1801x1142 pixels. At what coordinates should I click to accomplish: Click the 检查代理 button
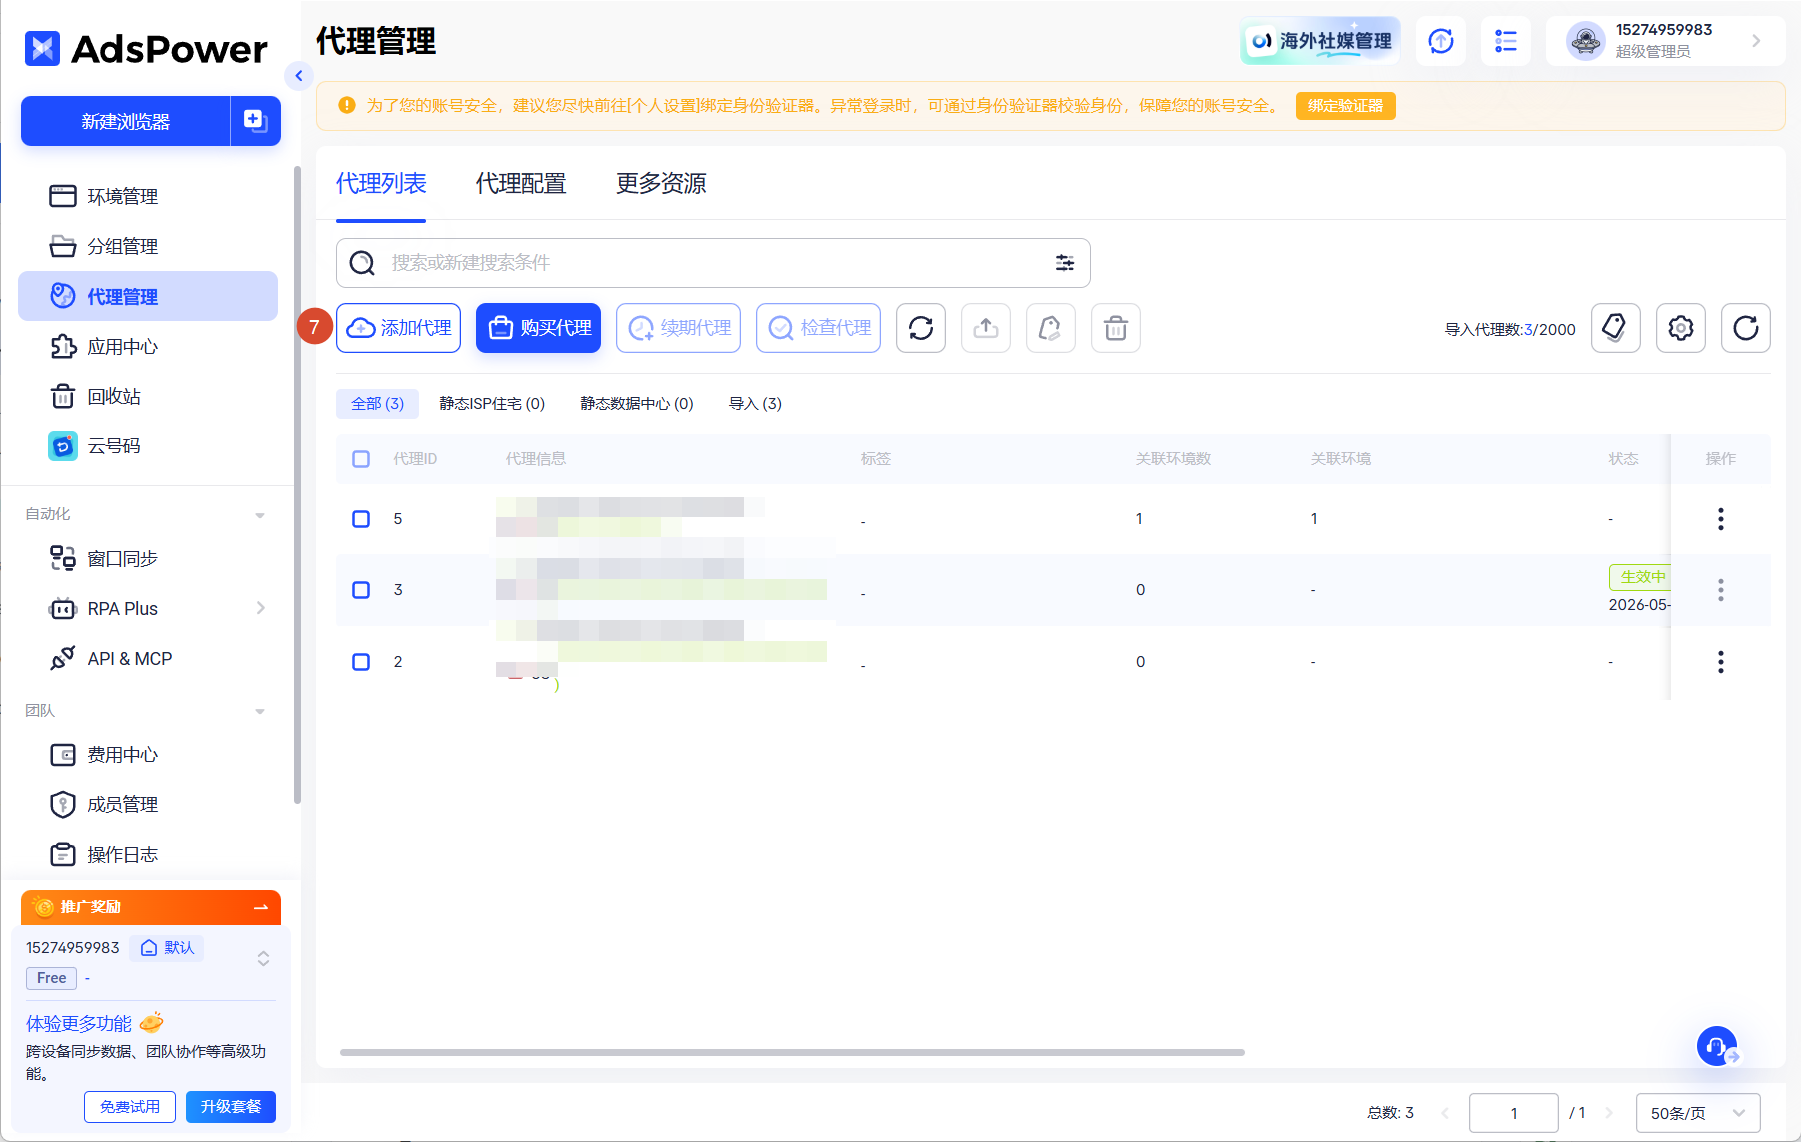(818, 328)
